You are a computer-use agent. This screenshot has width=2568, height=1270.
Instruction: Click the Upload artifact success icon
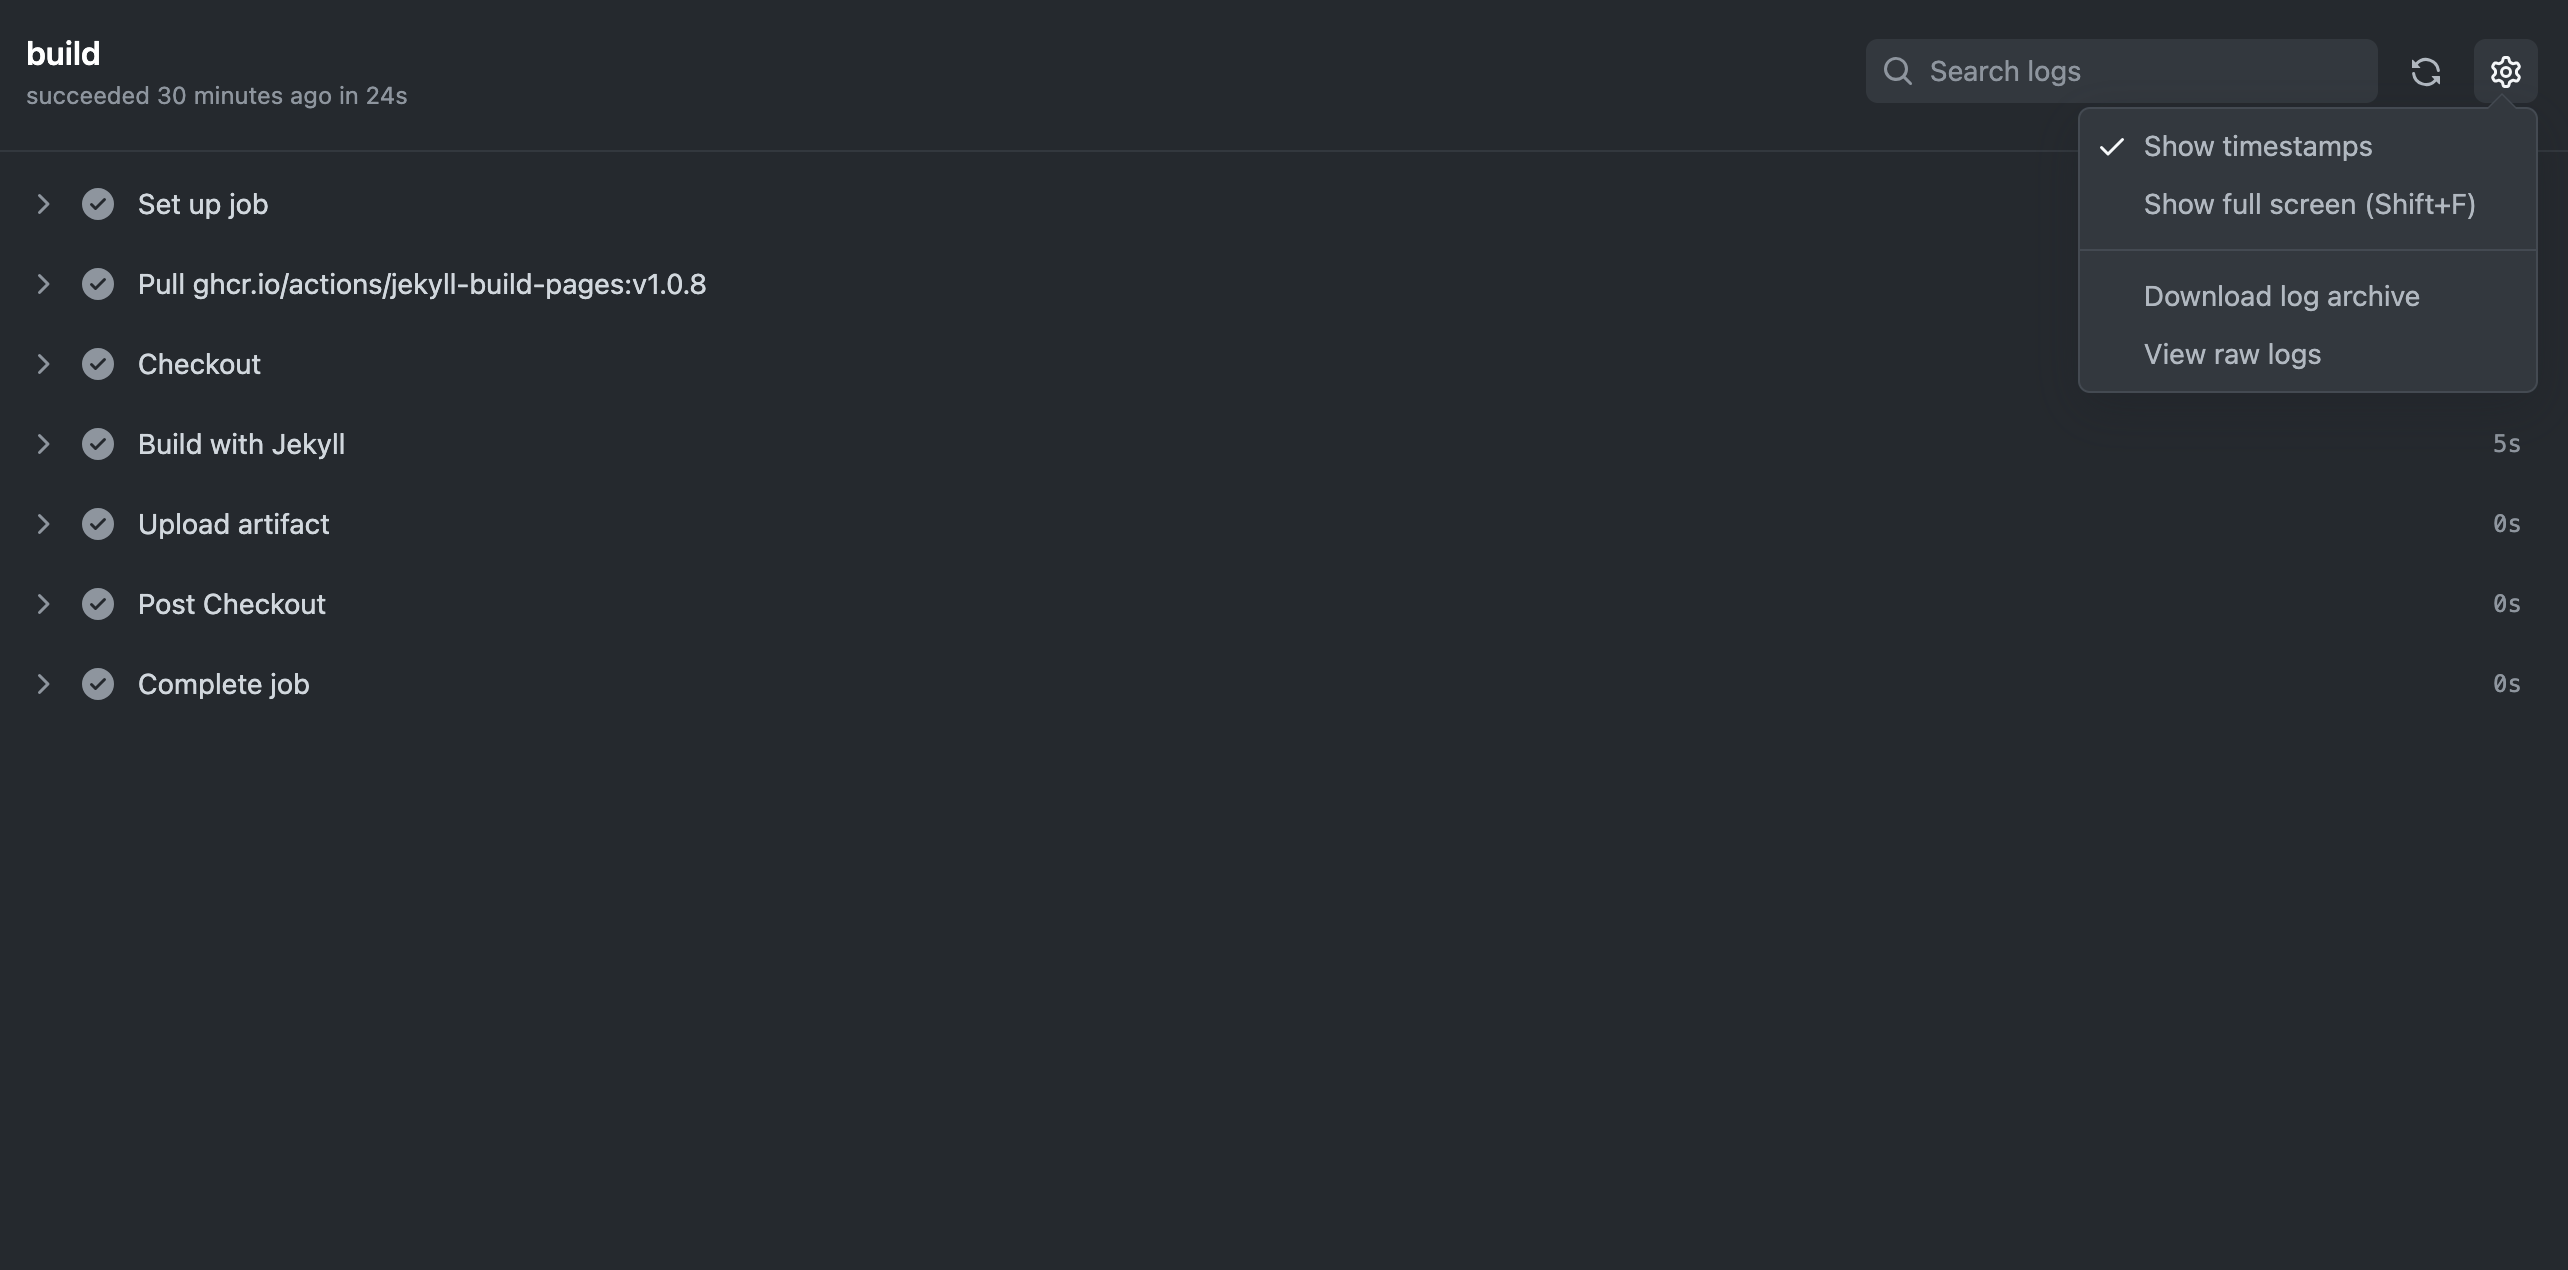[98, 524]
